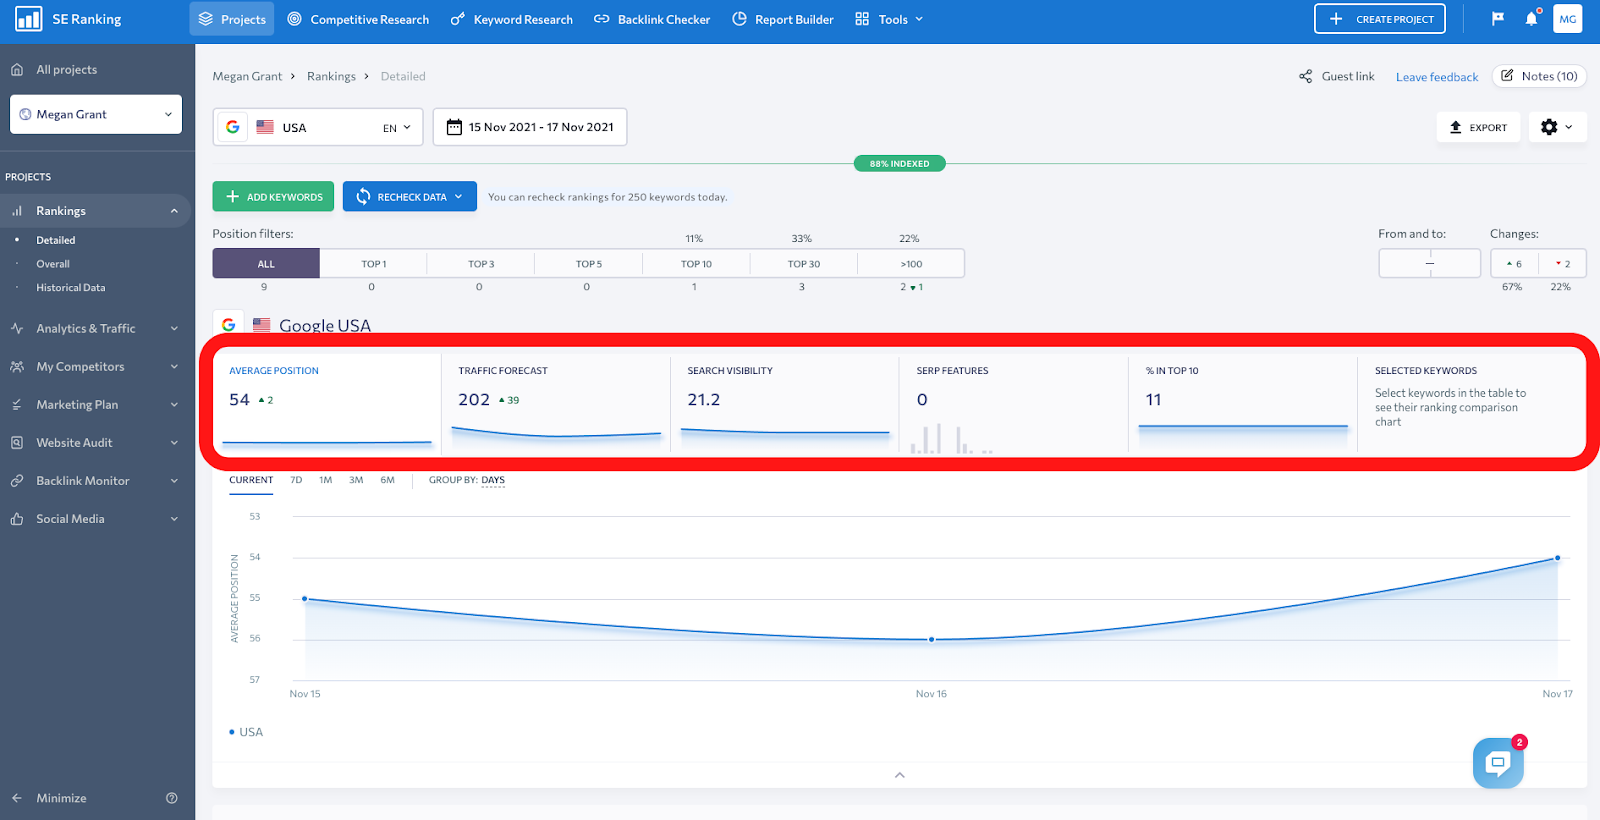1600x820 pixels.
Task: Open the settings gear next to Export
Action: pyautogui.click(x=1557, y=127)
